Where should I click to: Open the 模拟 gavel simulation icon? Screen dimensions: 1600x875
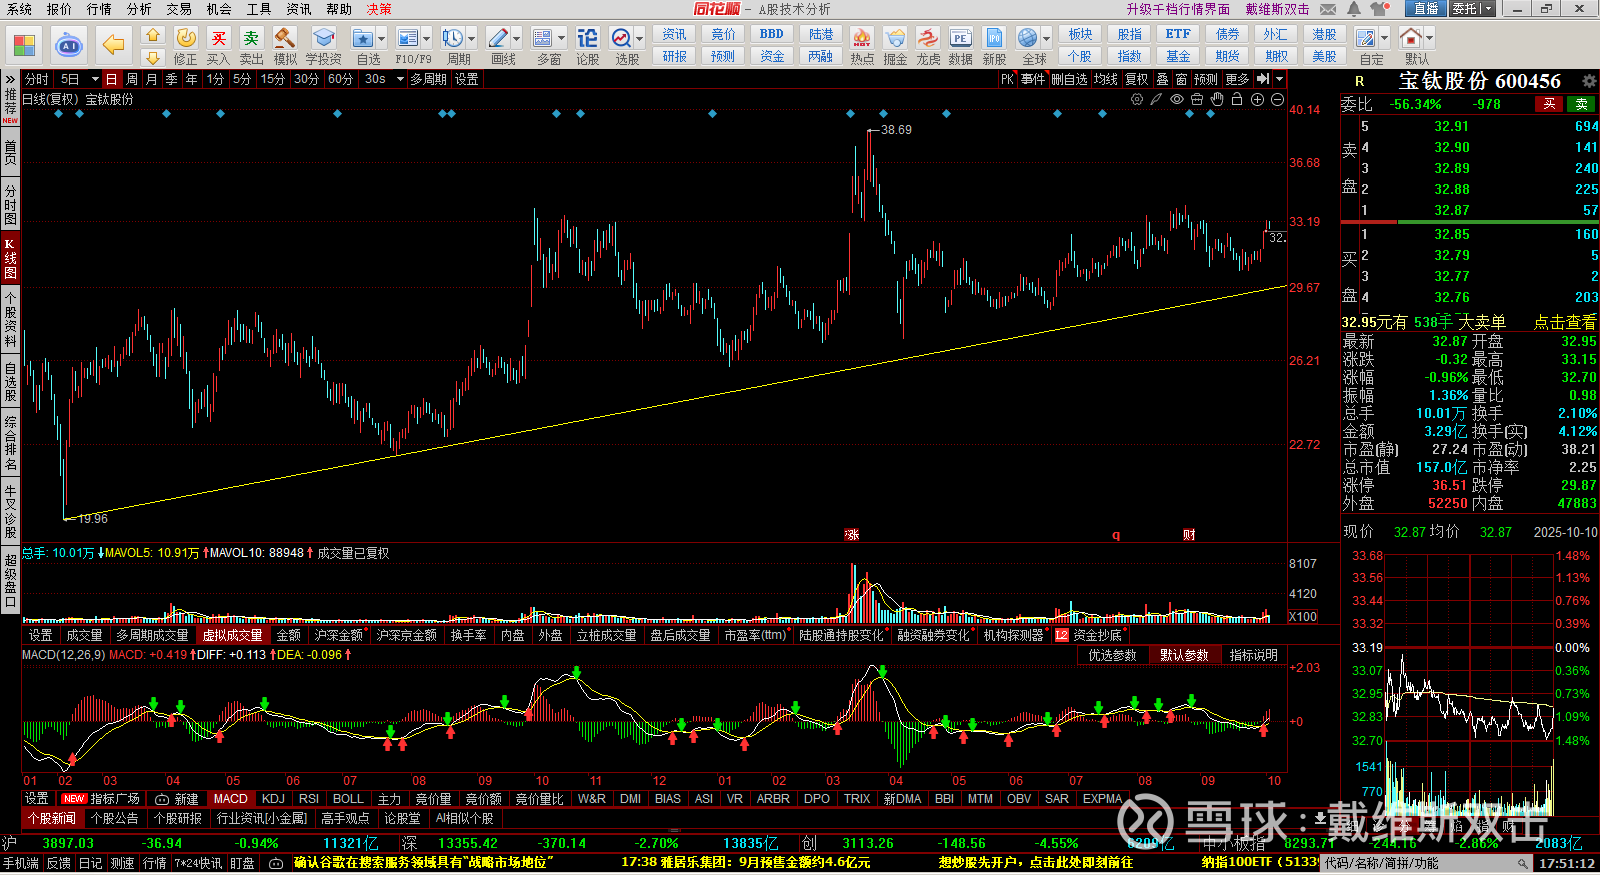point(285,46)
